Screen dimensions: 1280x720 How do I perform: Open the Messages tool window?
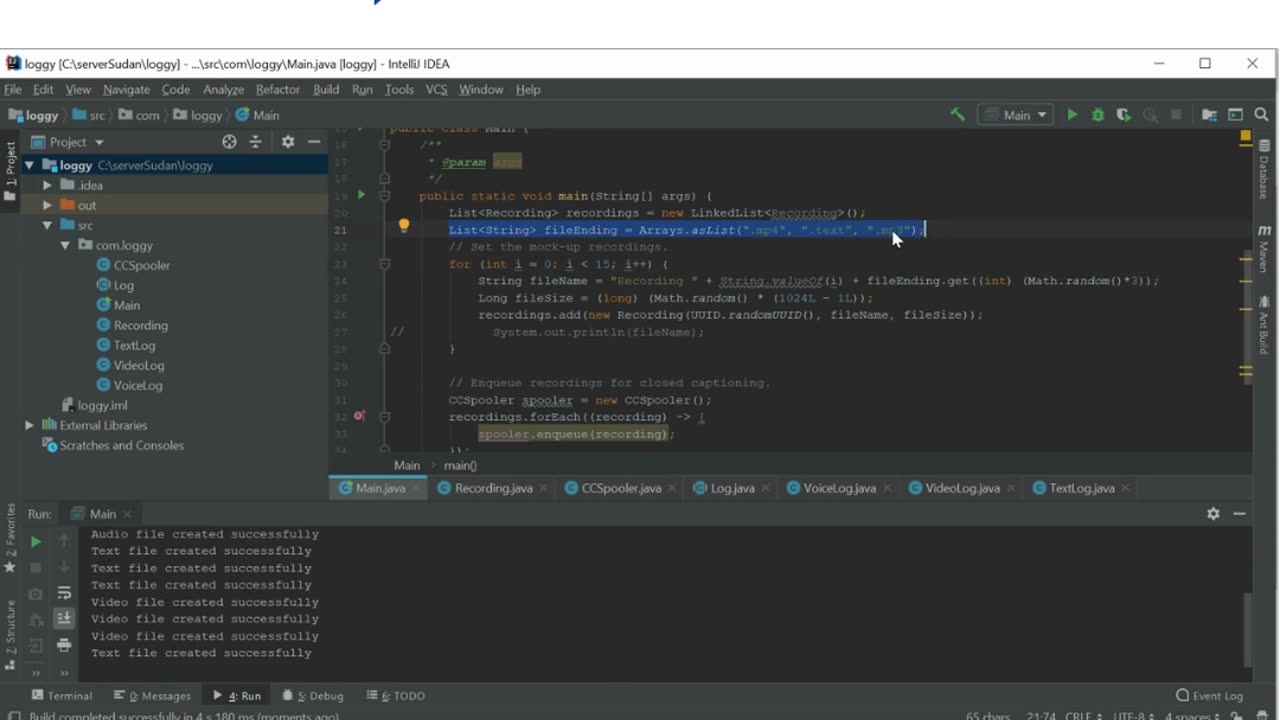click(x=152, y=695)
